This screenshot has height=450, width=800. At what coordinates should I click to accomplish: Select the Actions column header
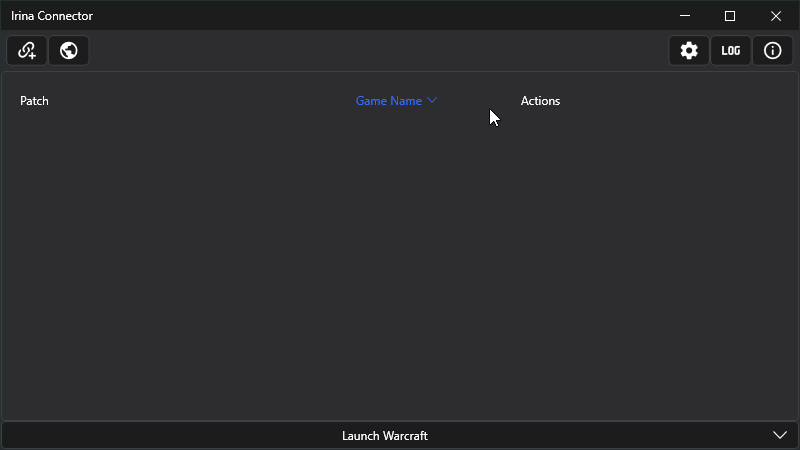pyautogui.click(x=540, y=101)
